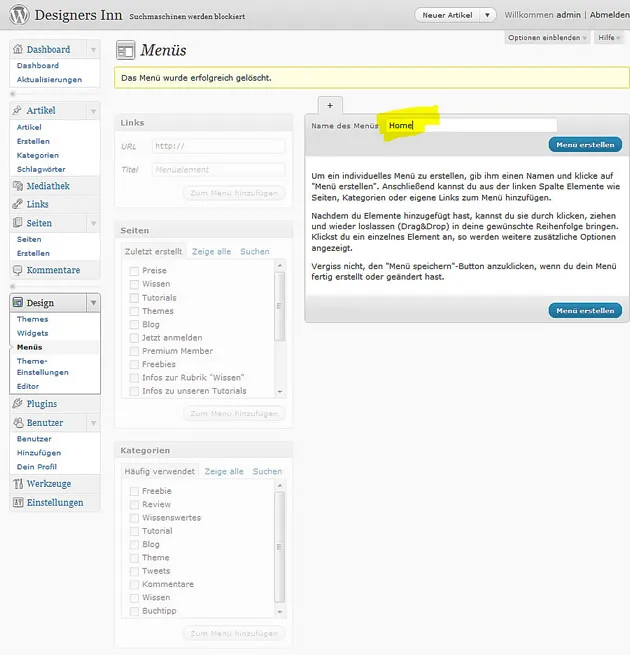This screenshot has width=630, height=655.
Task: Open Theme-Einstellungen submenu link
Action: (43, 366)
